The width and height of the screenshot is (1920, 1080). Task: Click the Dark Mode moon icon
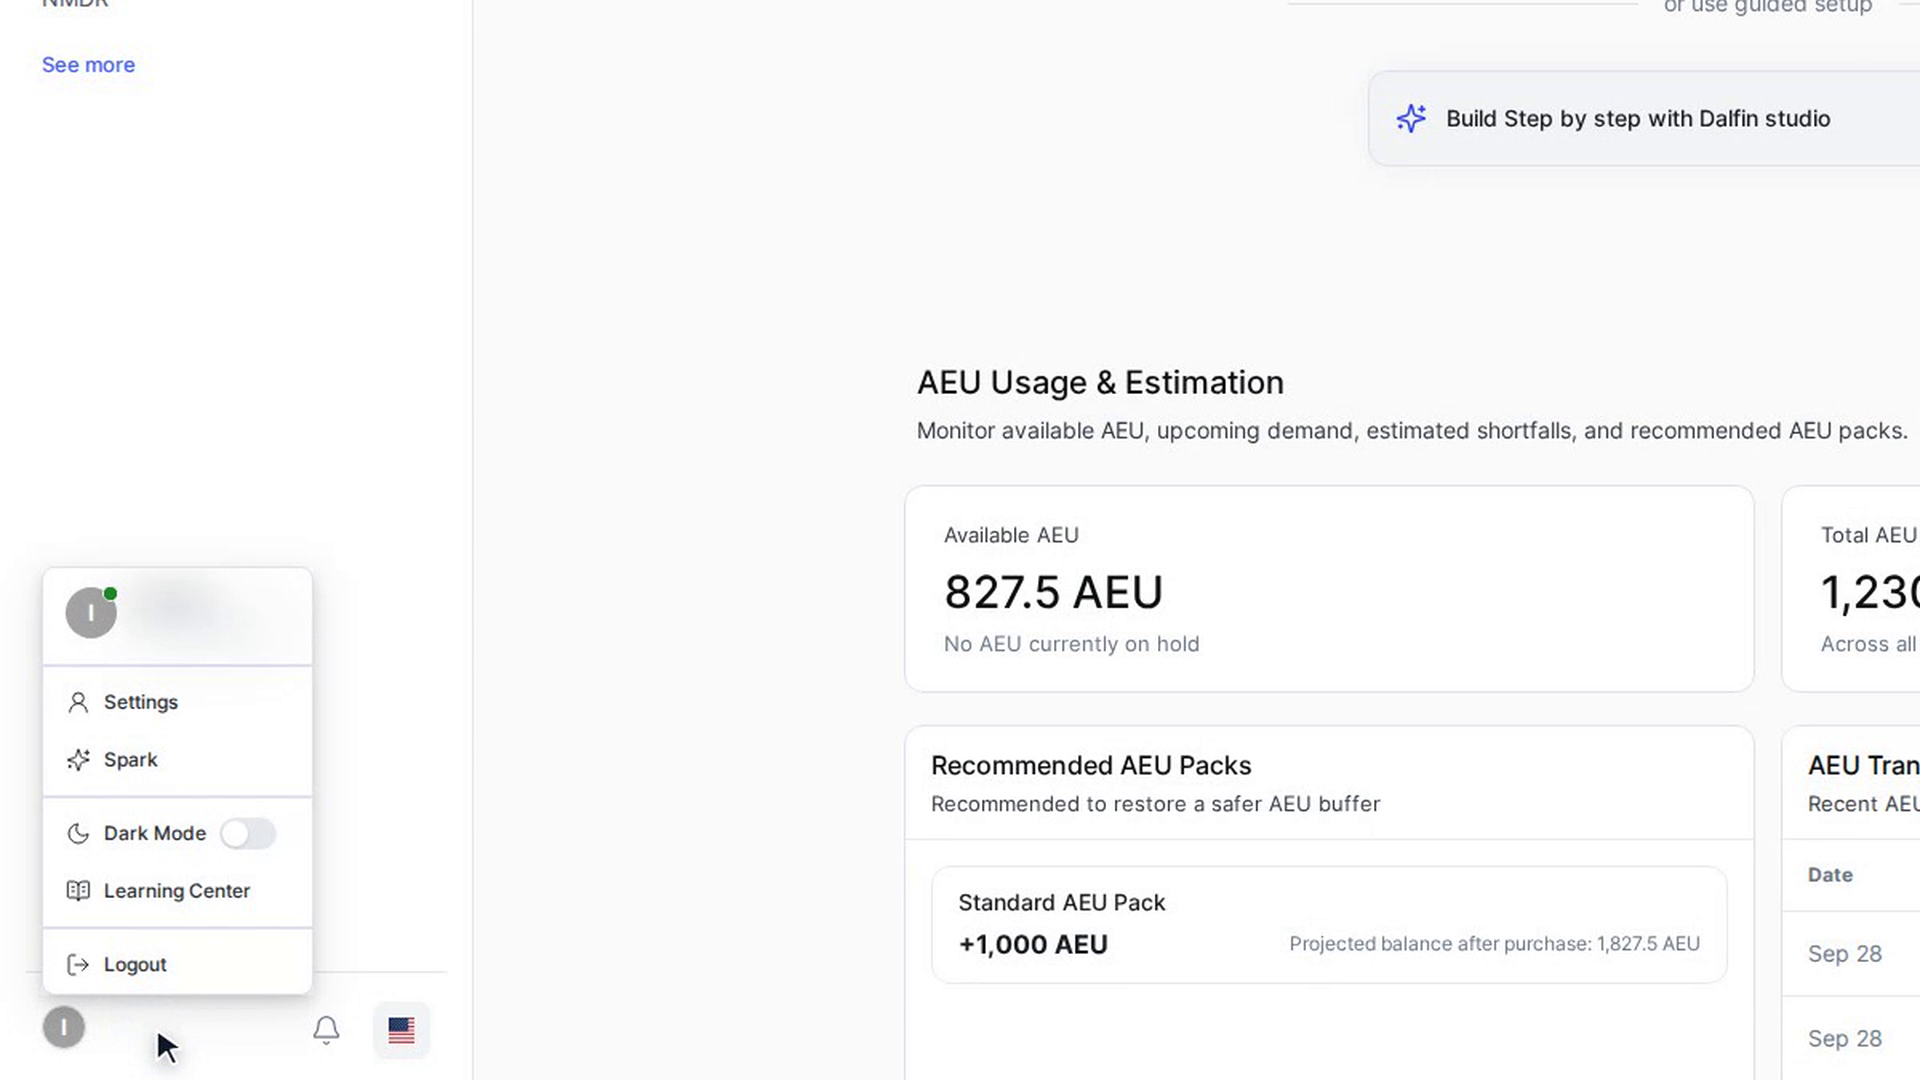pyautogui.click(x=78, y=833)
